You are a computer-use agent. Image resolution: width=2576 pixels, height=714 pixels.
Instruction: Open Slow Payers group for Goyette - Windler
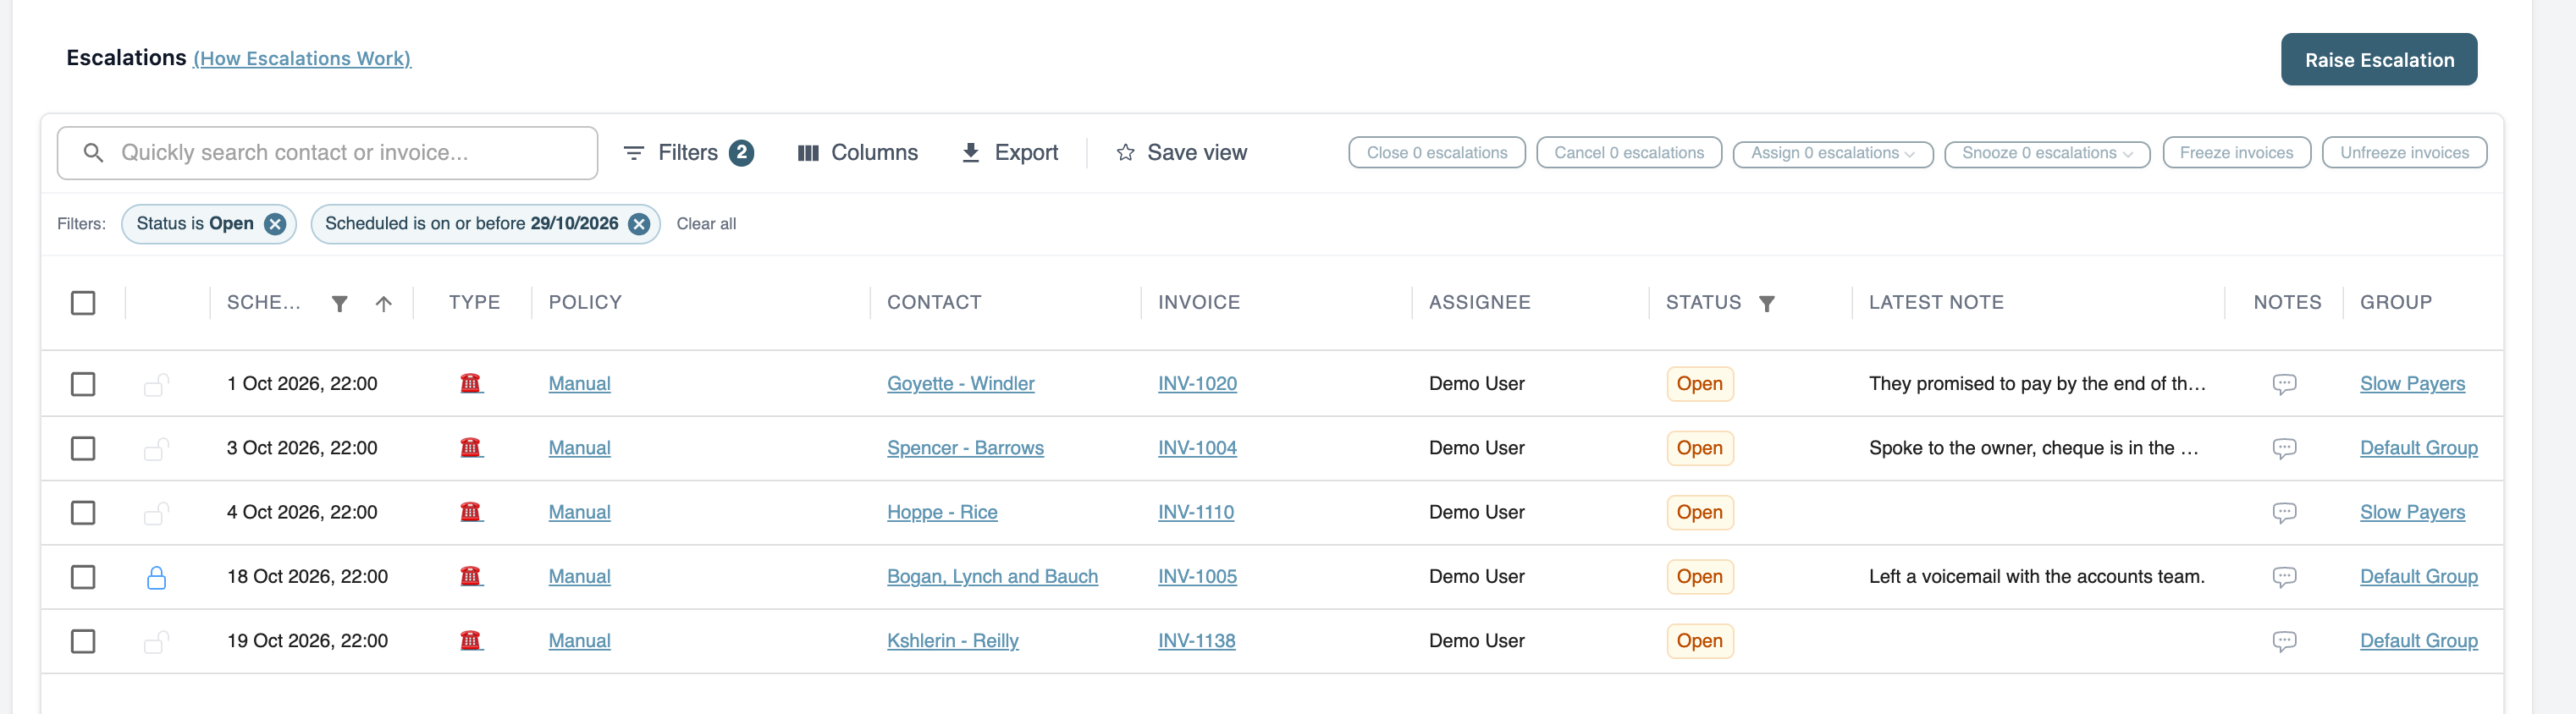[2411, 384]
